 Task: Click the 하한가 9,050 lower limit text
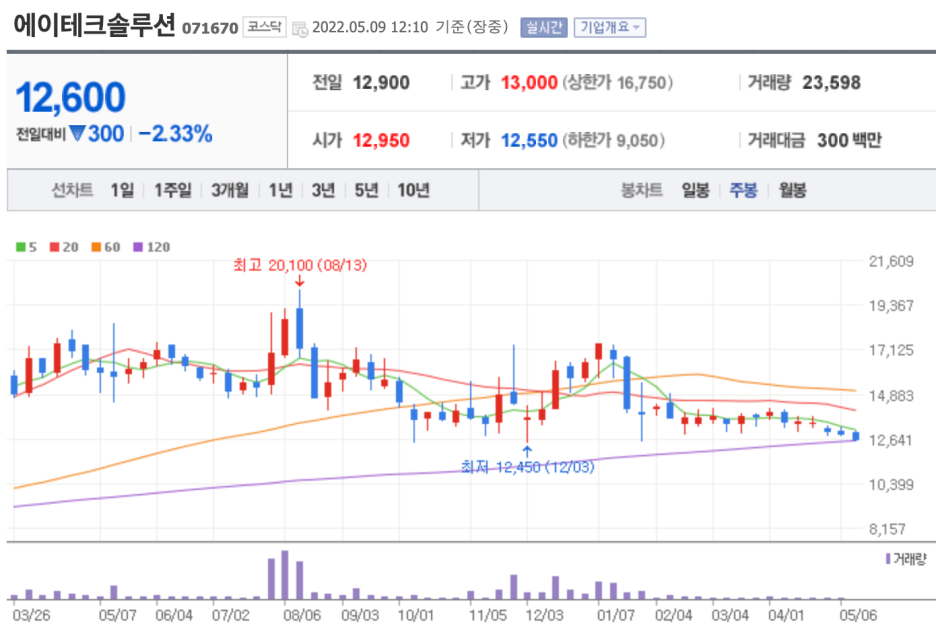(613, 140)
